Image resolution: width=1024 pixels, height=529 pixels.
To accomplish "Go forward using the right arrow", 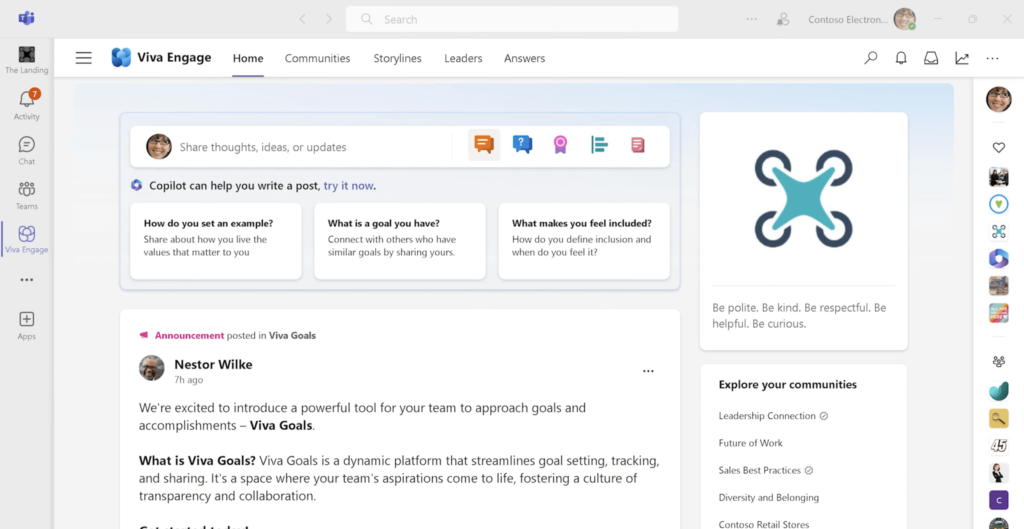I will coord(328,20).
